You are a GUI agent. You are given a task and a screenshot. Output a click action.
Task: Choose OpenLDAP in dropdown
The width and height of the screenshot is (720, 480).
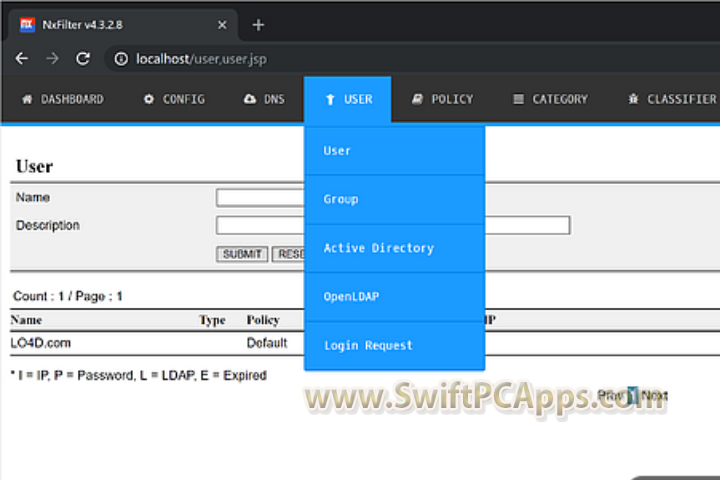click(x=394, y=297)
